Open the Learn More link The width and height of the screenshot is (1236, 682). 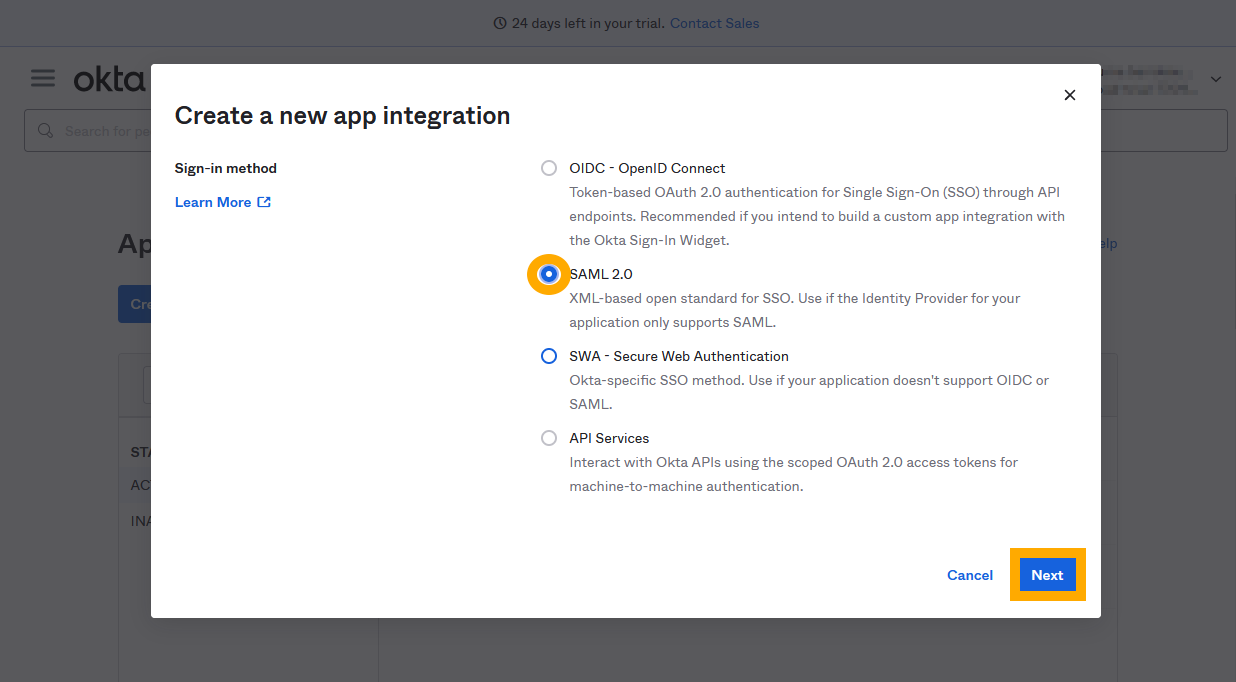click(x=223, y=202)
